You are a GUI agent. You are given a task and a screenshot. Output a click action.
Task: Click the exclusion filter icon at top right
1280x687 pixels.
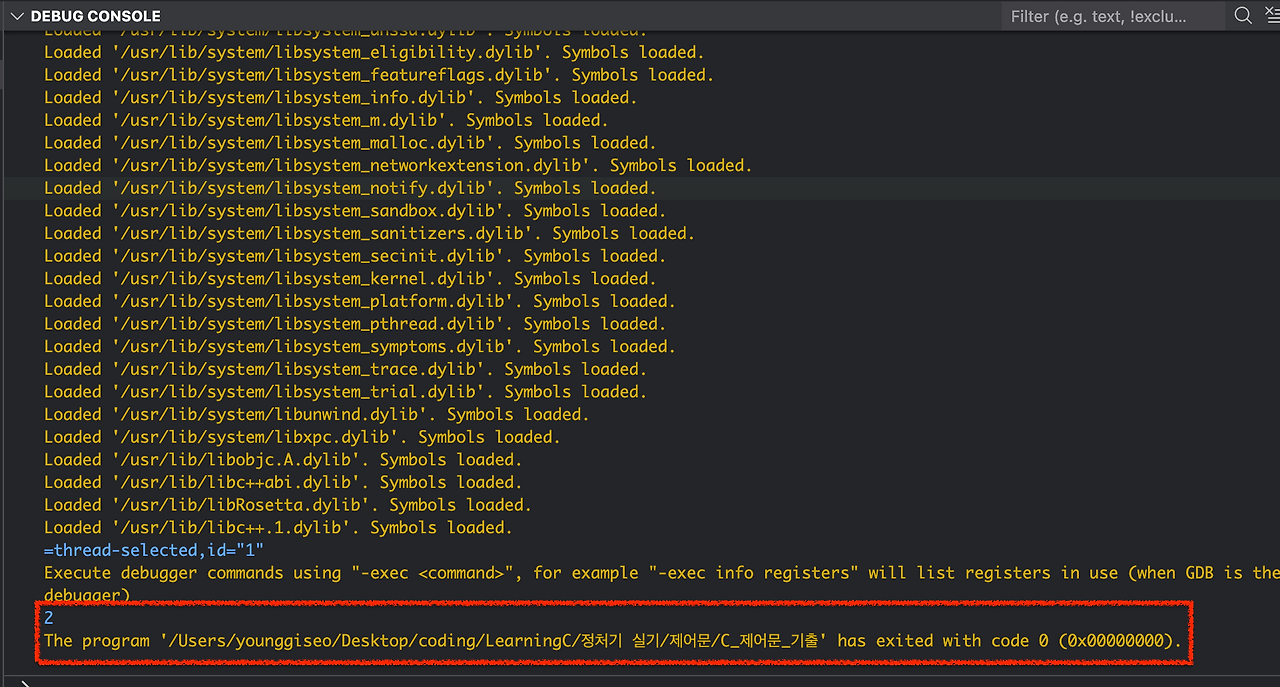click(1268, 16)
